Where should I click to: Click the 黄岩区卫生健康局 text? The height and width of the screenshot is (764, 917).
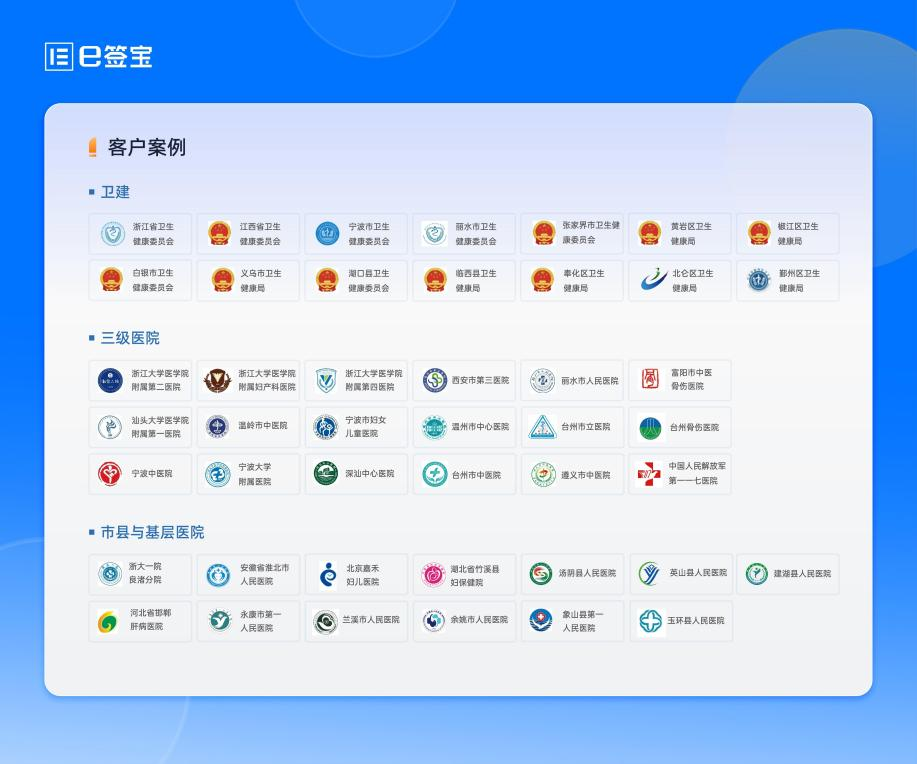tap(691, 233)
